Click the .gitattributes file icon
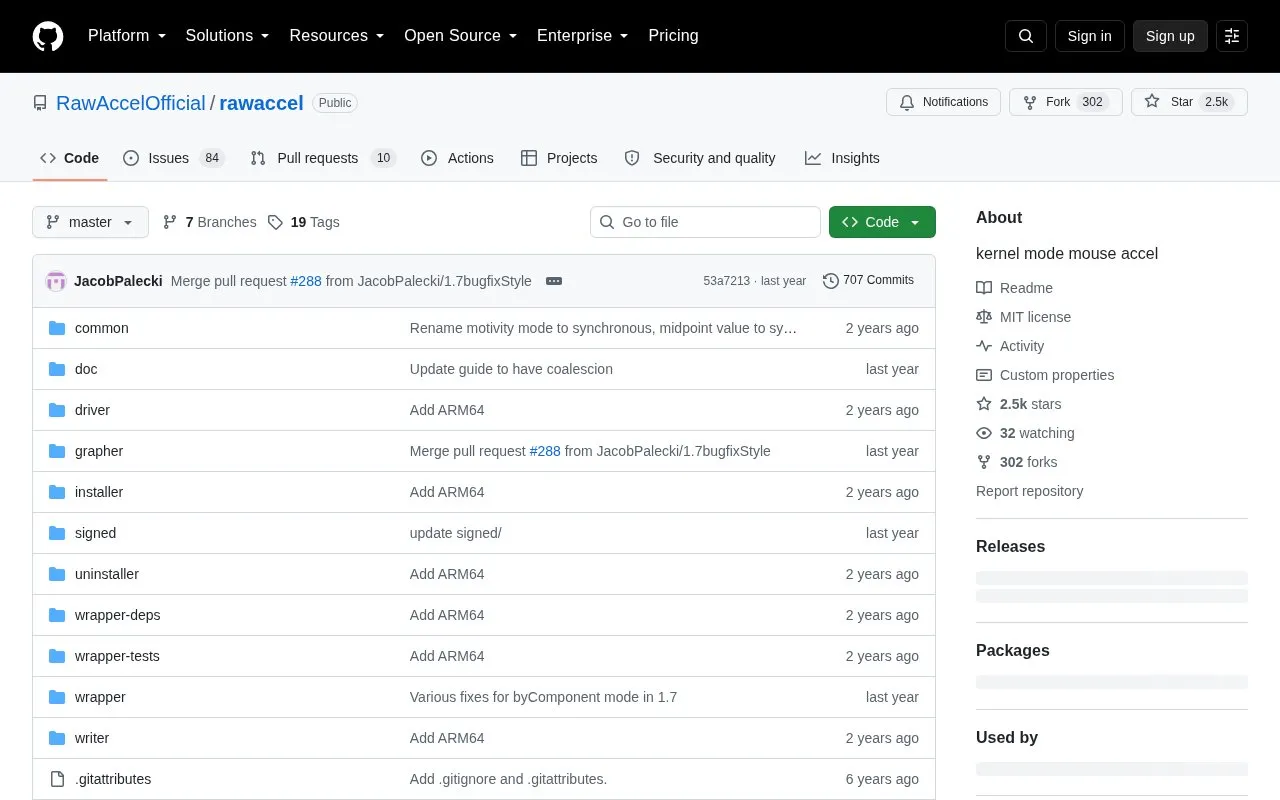 (57, 779)
